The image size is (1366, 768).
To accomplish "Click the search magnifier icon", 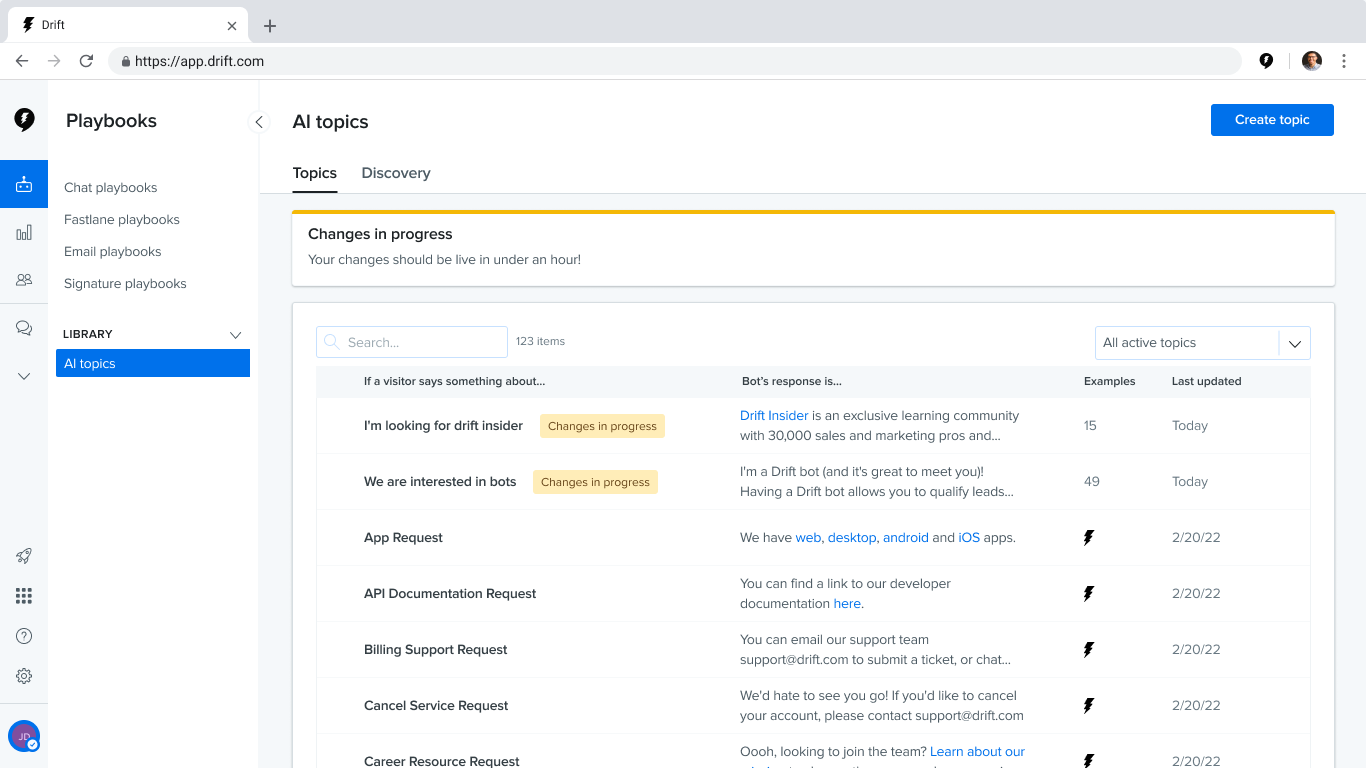I will [332, 342].
